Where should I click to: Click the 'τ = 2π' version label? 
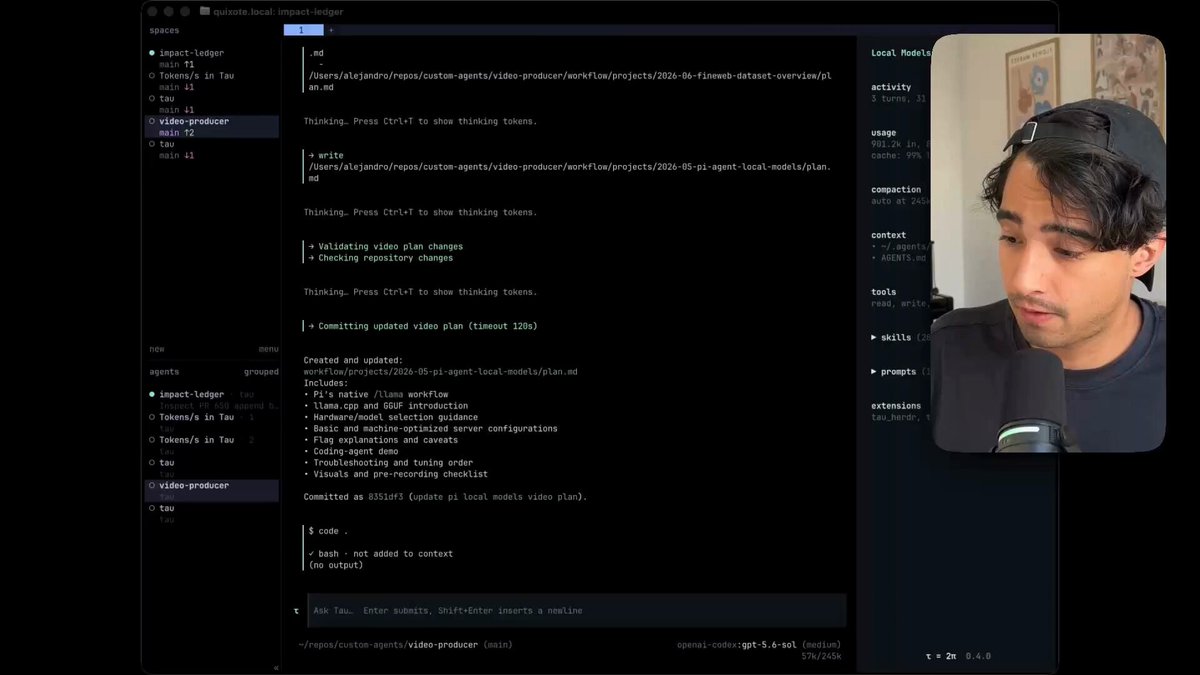click(942, 656)
